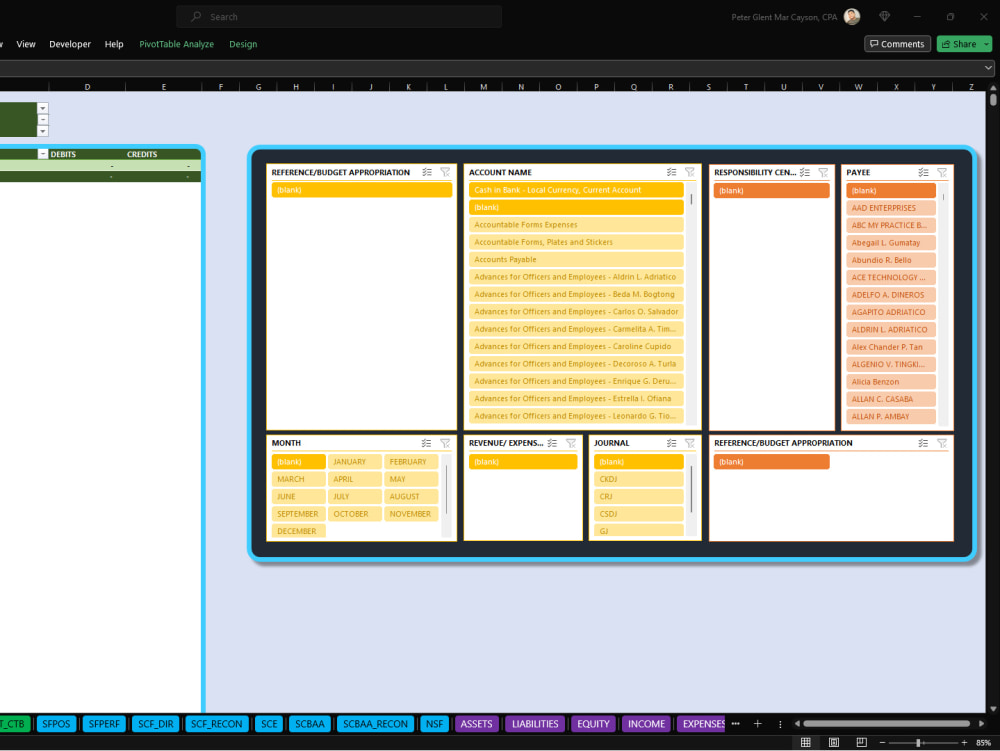Expand the formula bar chevron
1000x751 pixels.
click(988, 68)
